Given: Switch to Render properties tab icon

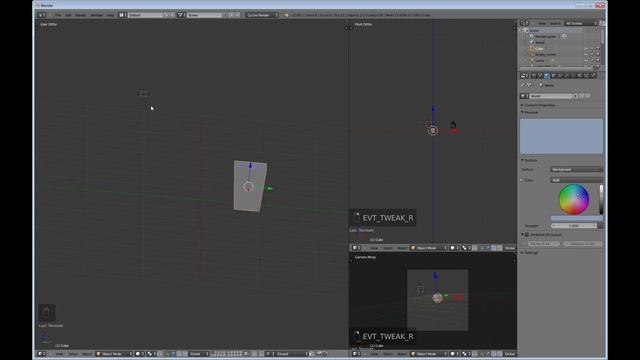Looking at the screenshot, I should (x=533, y=76).
